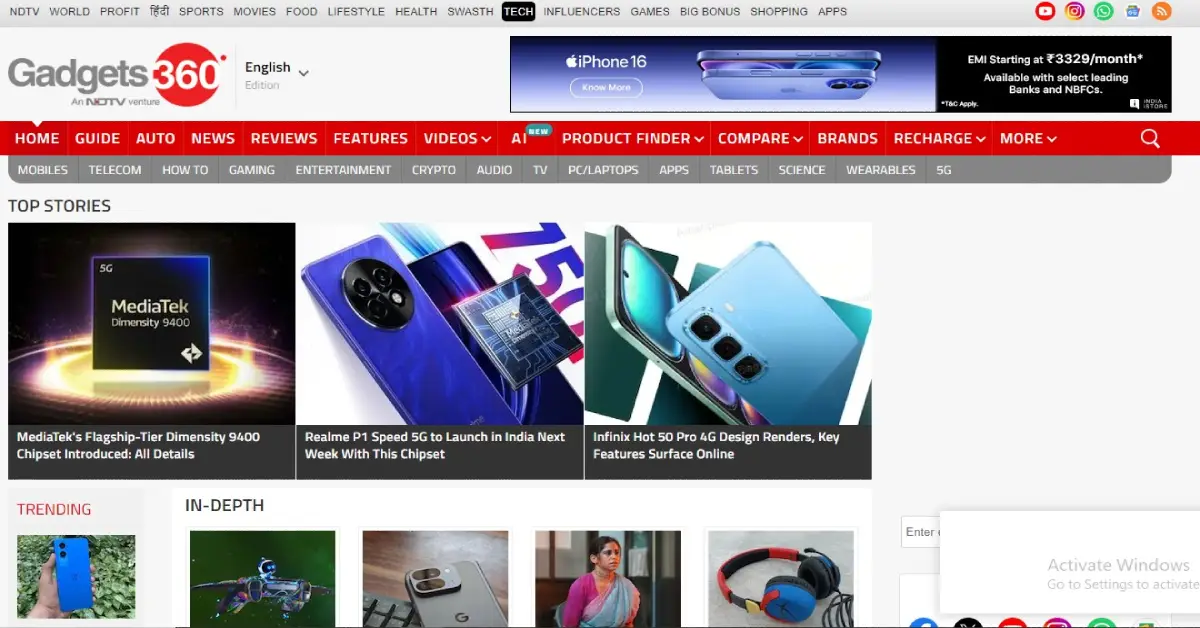Select GAMING in the sub-navigation
The image size is (1200, 628).
[x=252, y=170]
